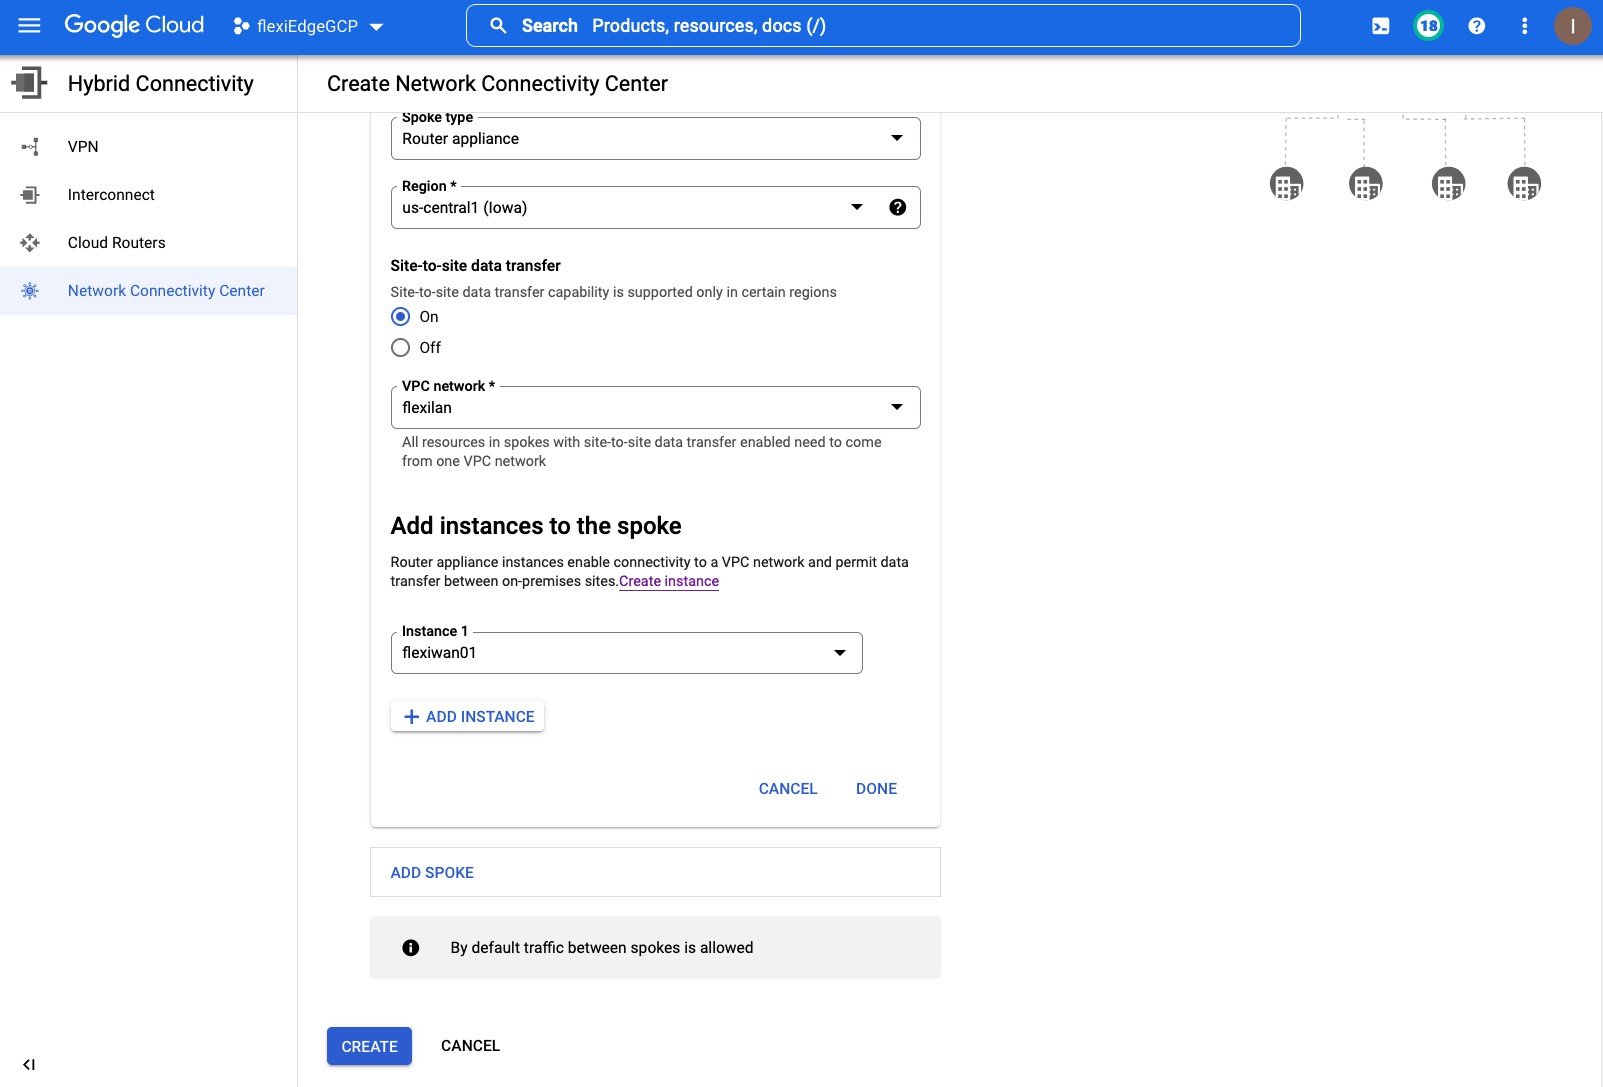1603x1087 pixels.
Task: Open the main navigation hamburger menu
Action: [x=29, y=26]
